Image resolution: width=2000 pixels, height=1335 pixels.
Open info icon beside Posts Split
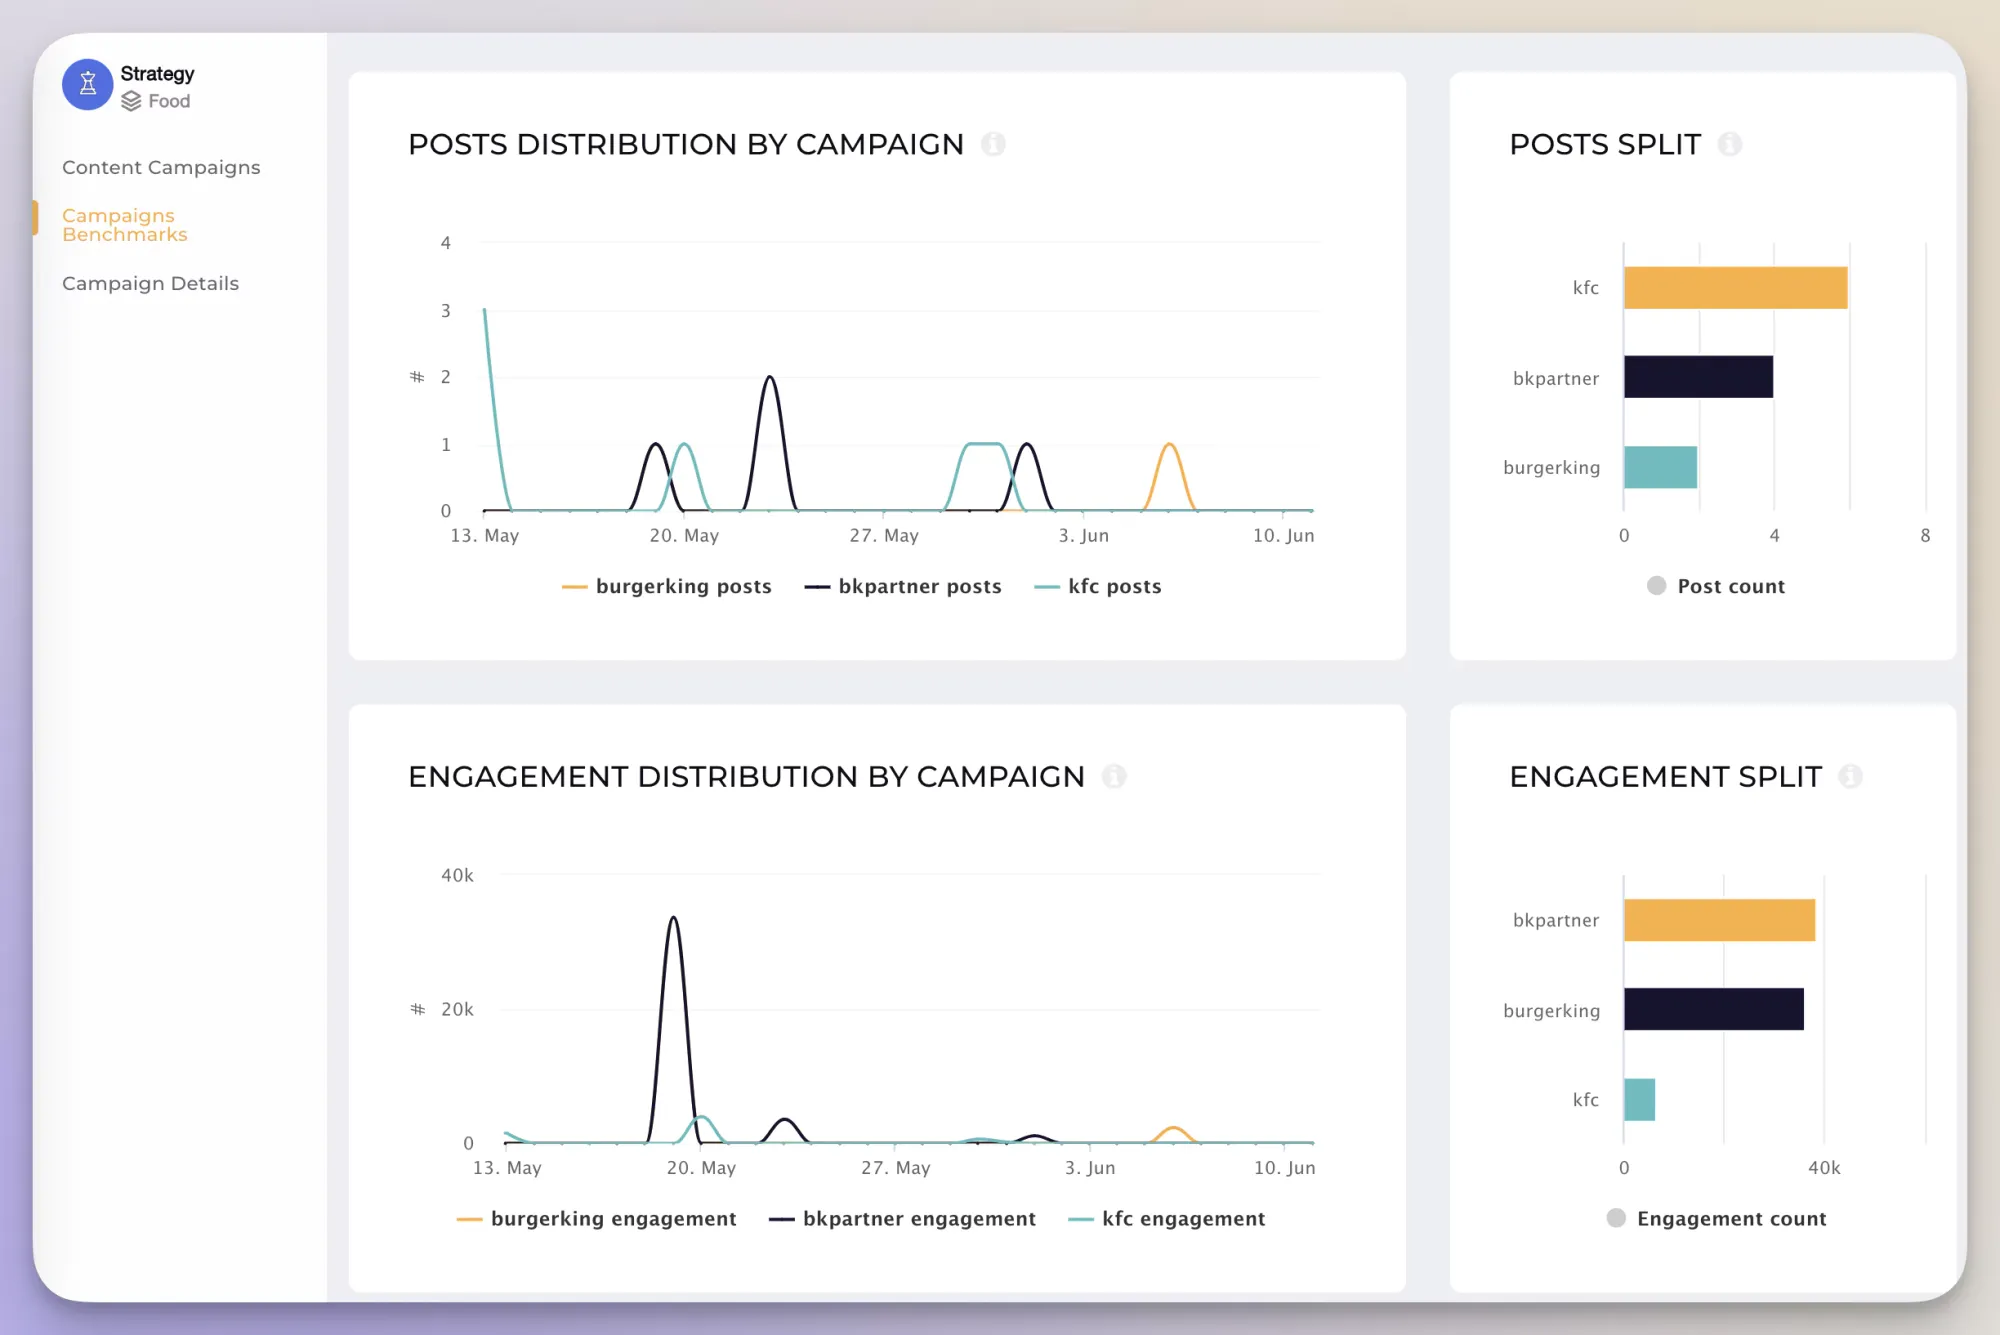click(x=1730, y=144)
